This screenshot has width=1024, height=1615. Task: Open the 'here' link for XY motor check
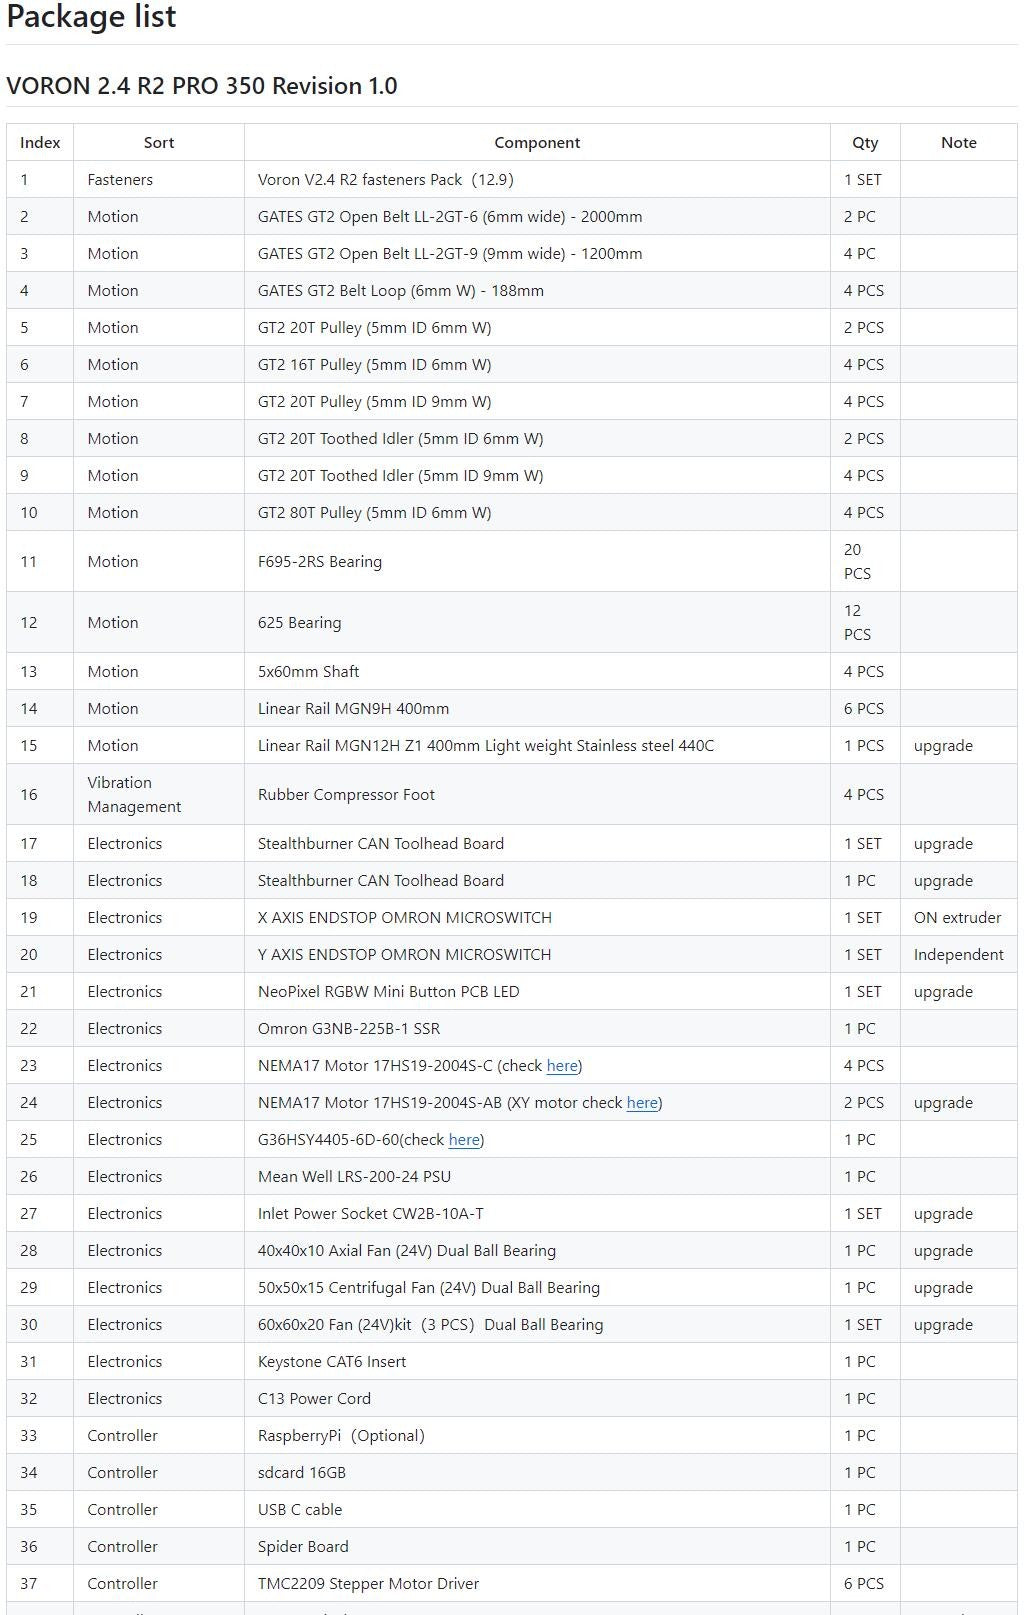click(x=642, y=1103)
